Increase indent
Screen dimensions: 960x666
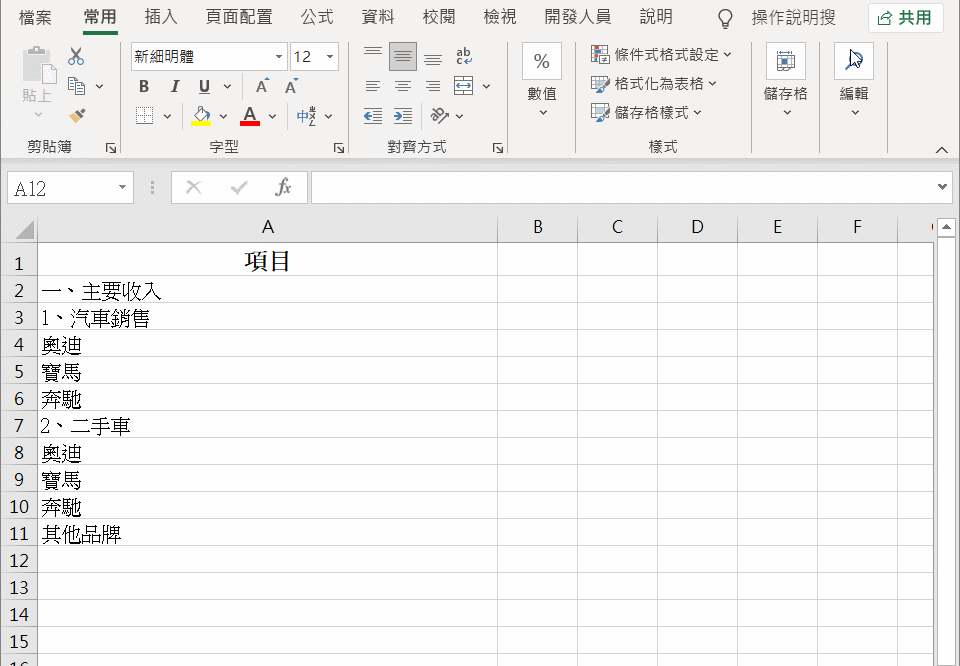(403, 116)
